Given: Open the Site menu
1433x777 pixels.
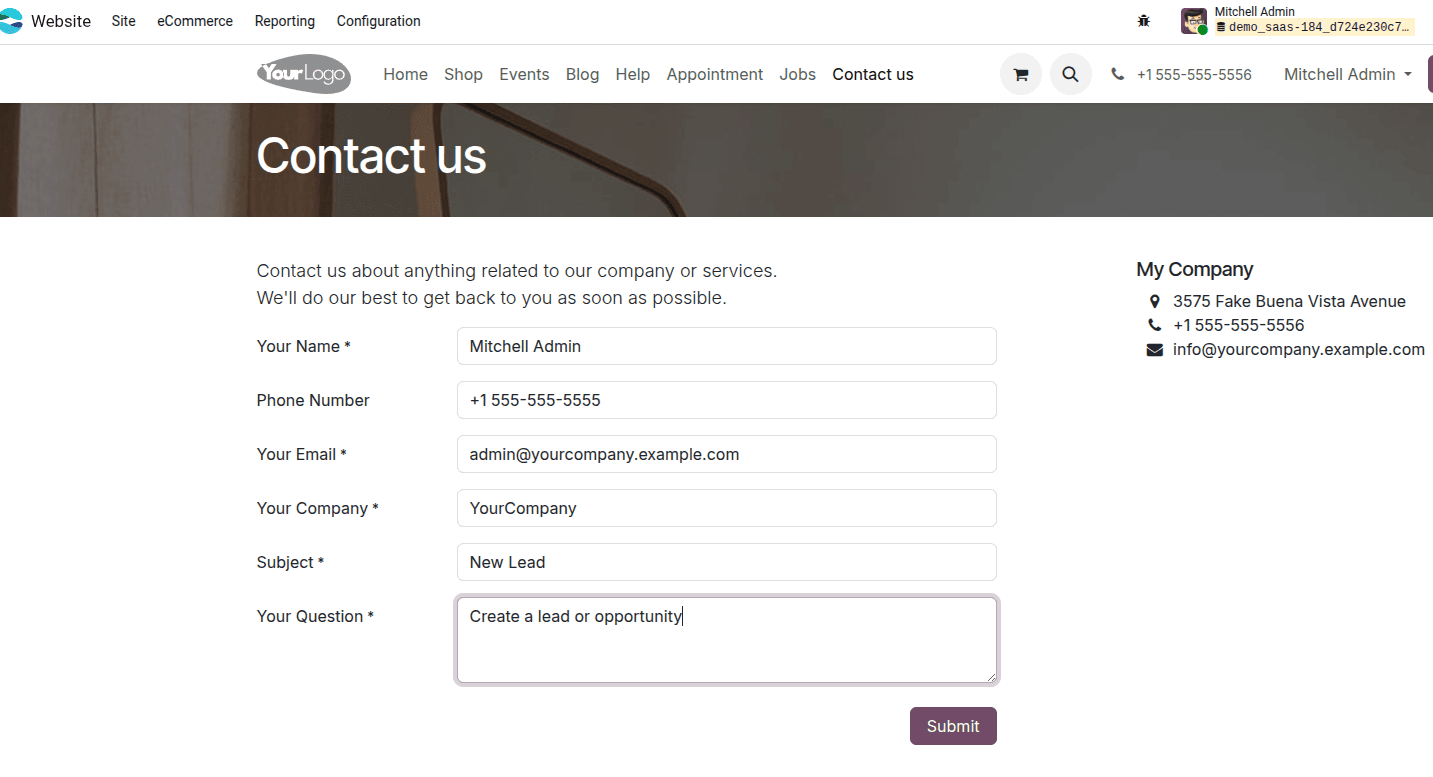Looking at the screenshot, I should [124, 21].
